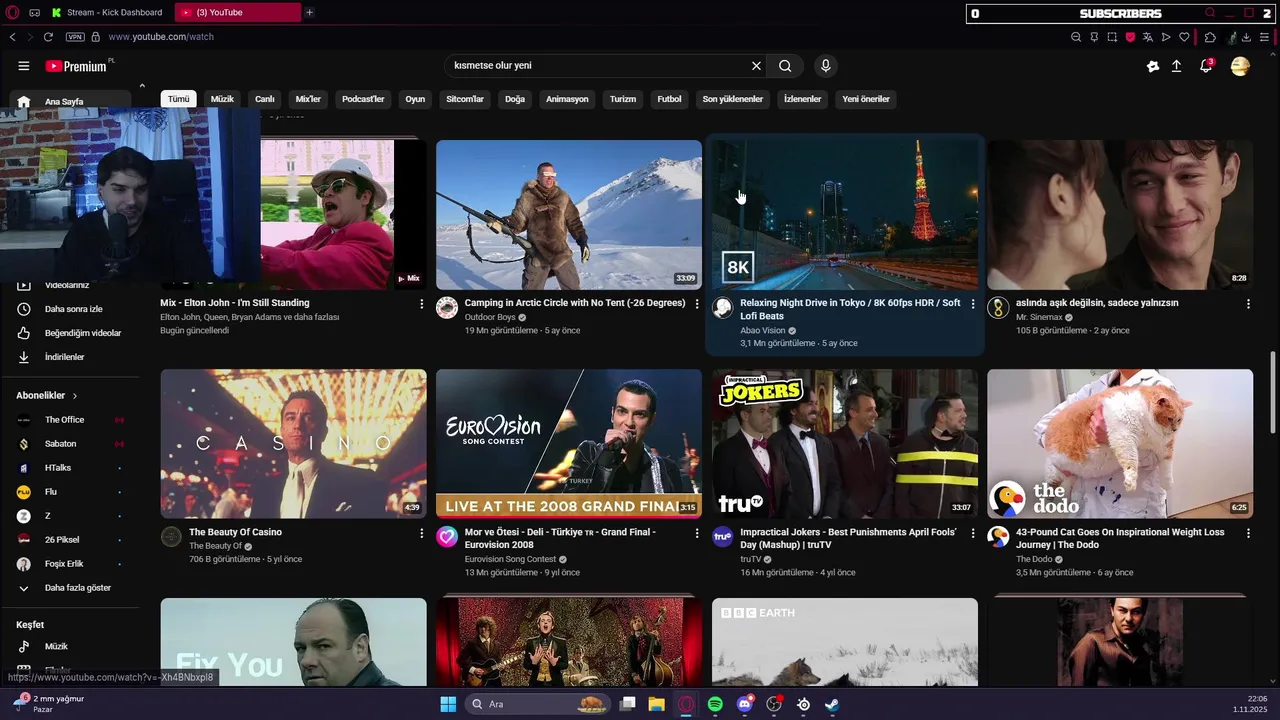Open a new browser tab
Screen dimensions: 1280x720
pyautogui.click(x=309, y=12)
